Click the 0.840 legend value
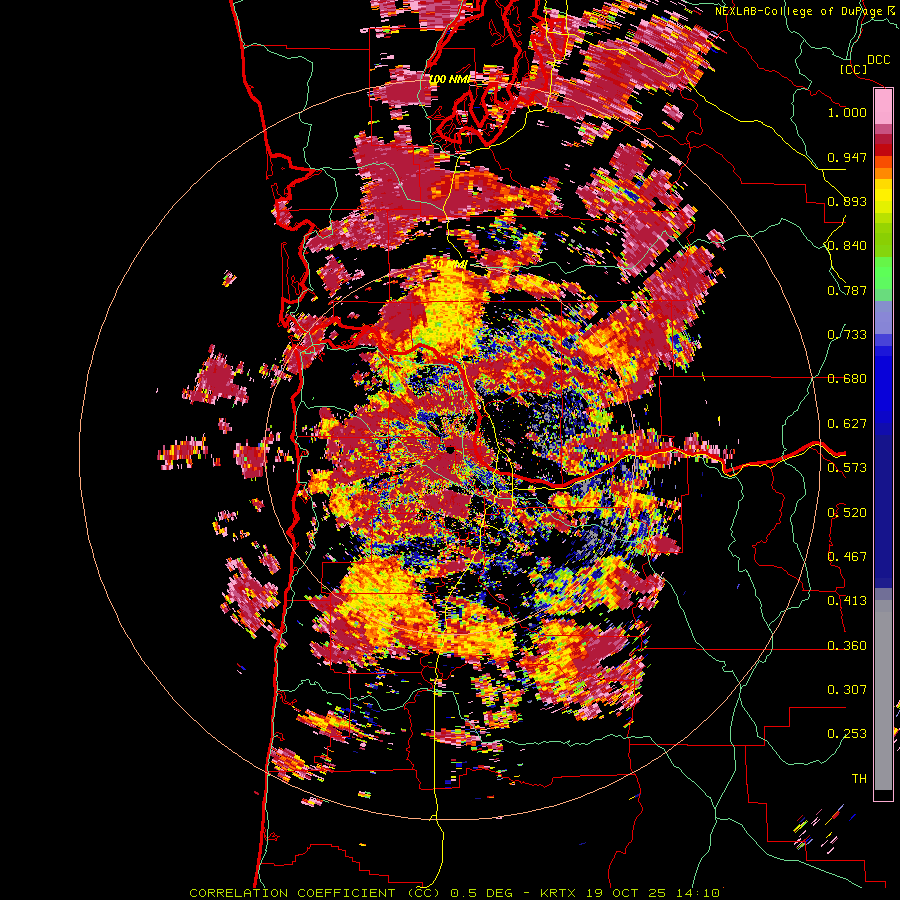This screenshot has width=900, height=900. tap(847, 246)
